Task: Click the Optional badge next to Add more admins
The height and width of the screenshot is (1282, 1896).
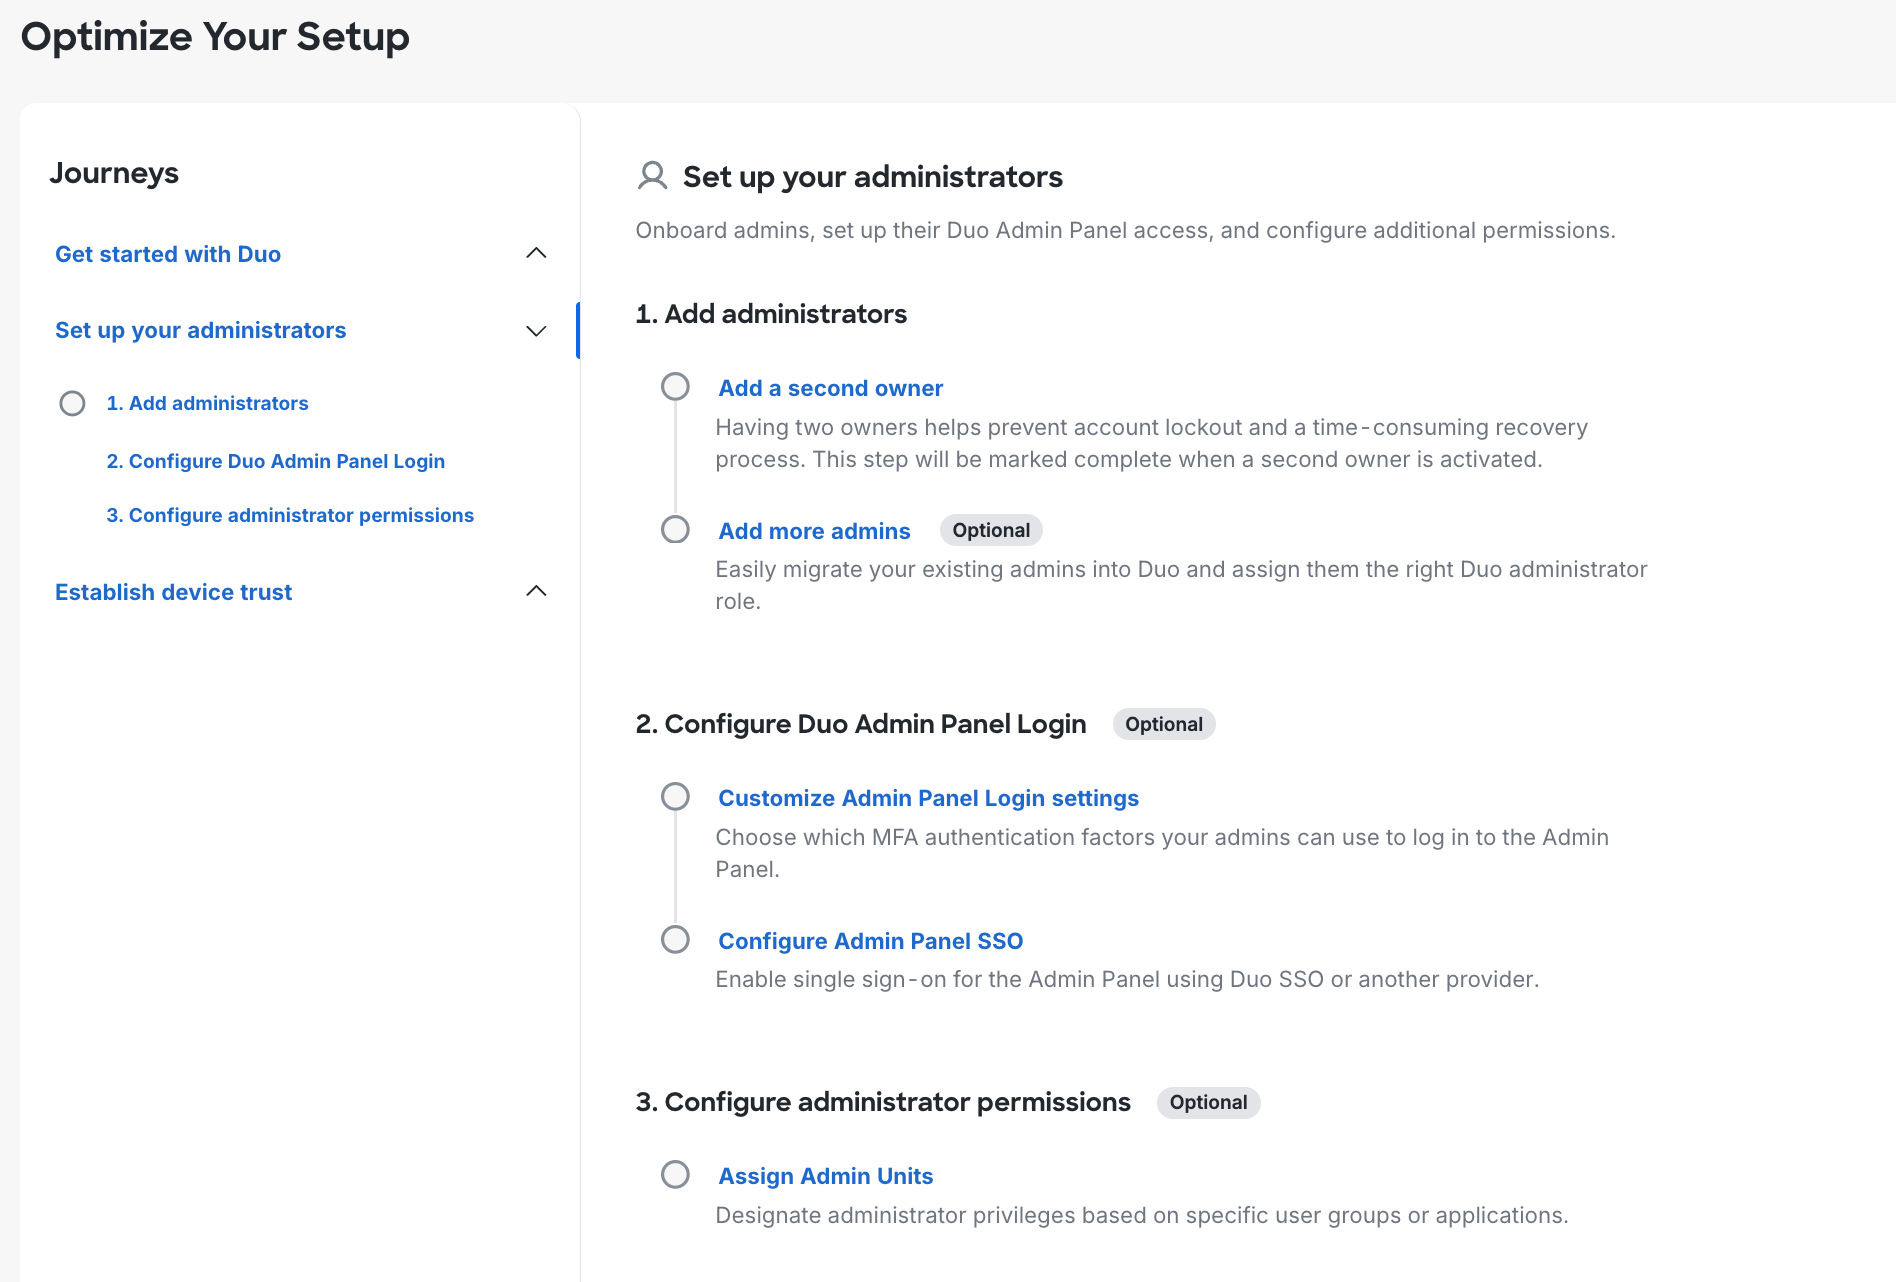Action: (991, 530)
